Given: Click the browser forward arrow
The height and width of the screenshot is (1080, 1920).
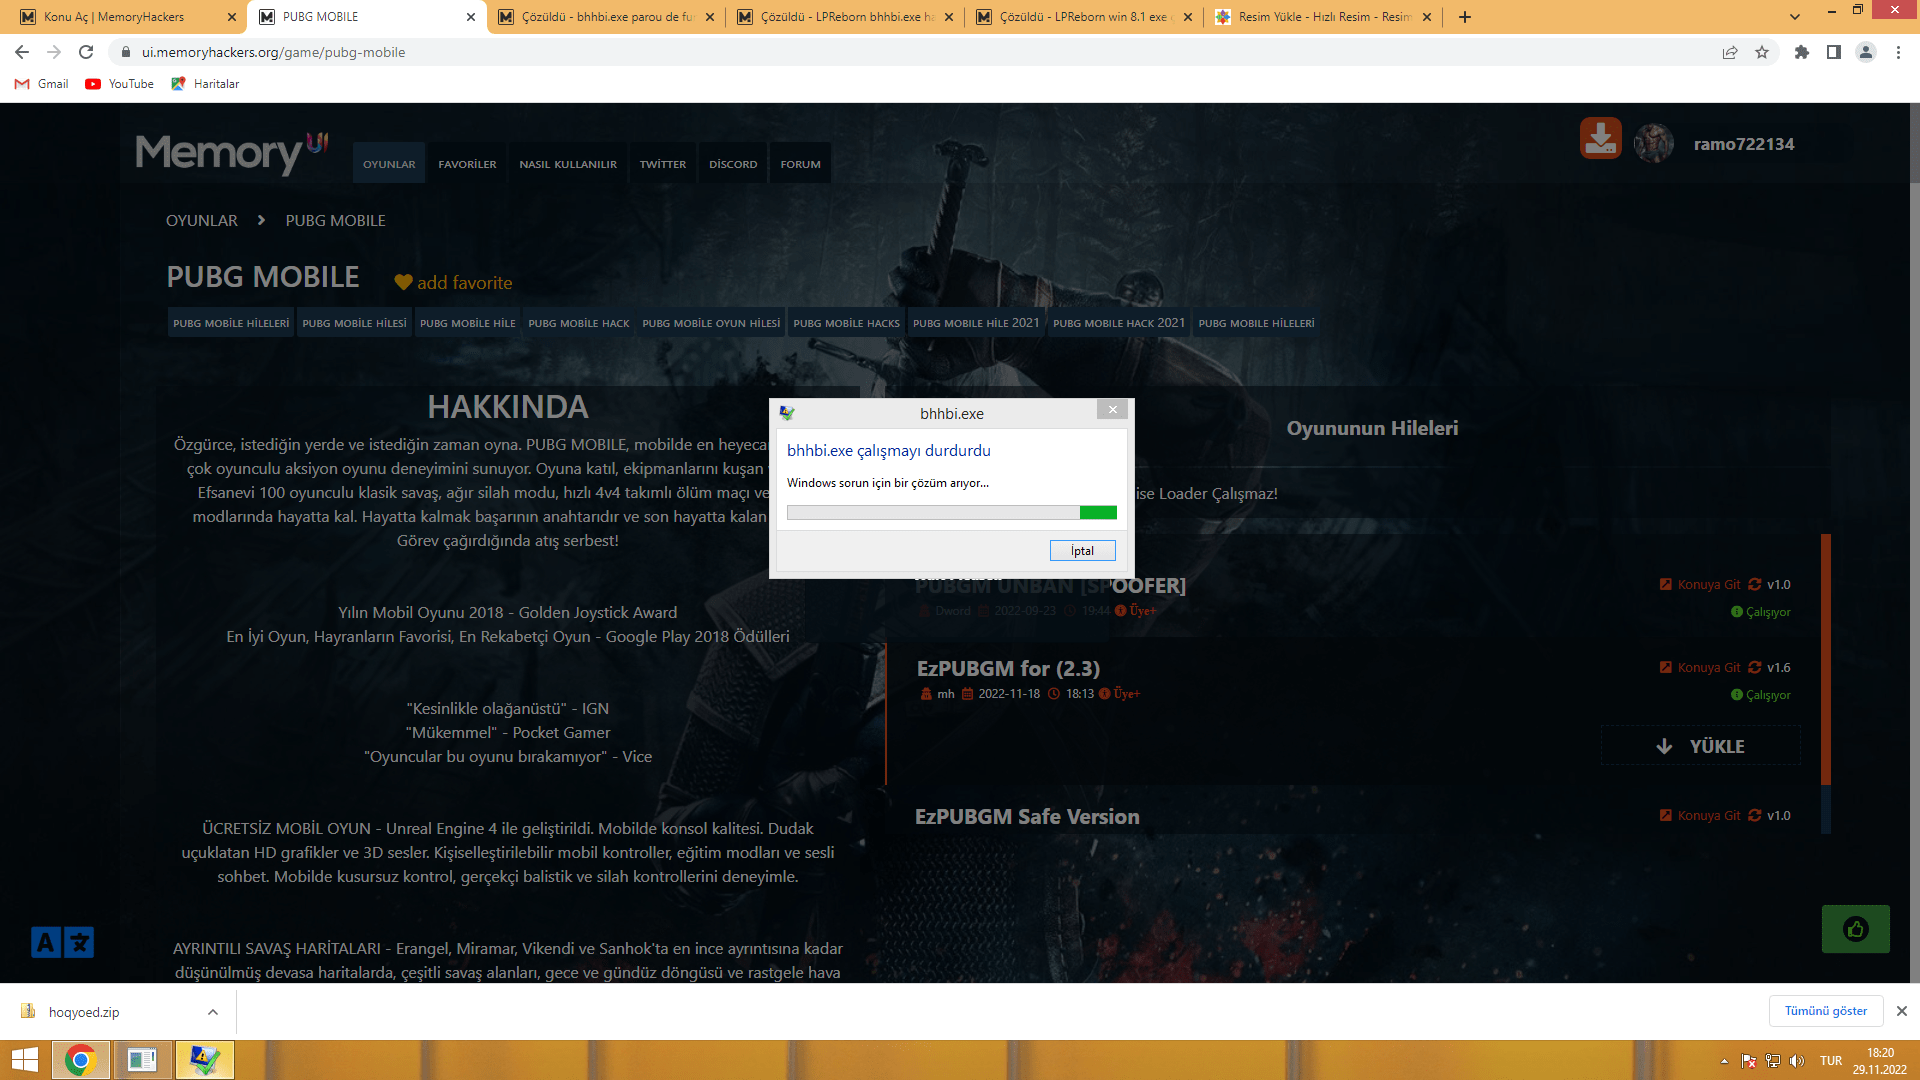Looking at the screenshot, I should tap(54, 52).
